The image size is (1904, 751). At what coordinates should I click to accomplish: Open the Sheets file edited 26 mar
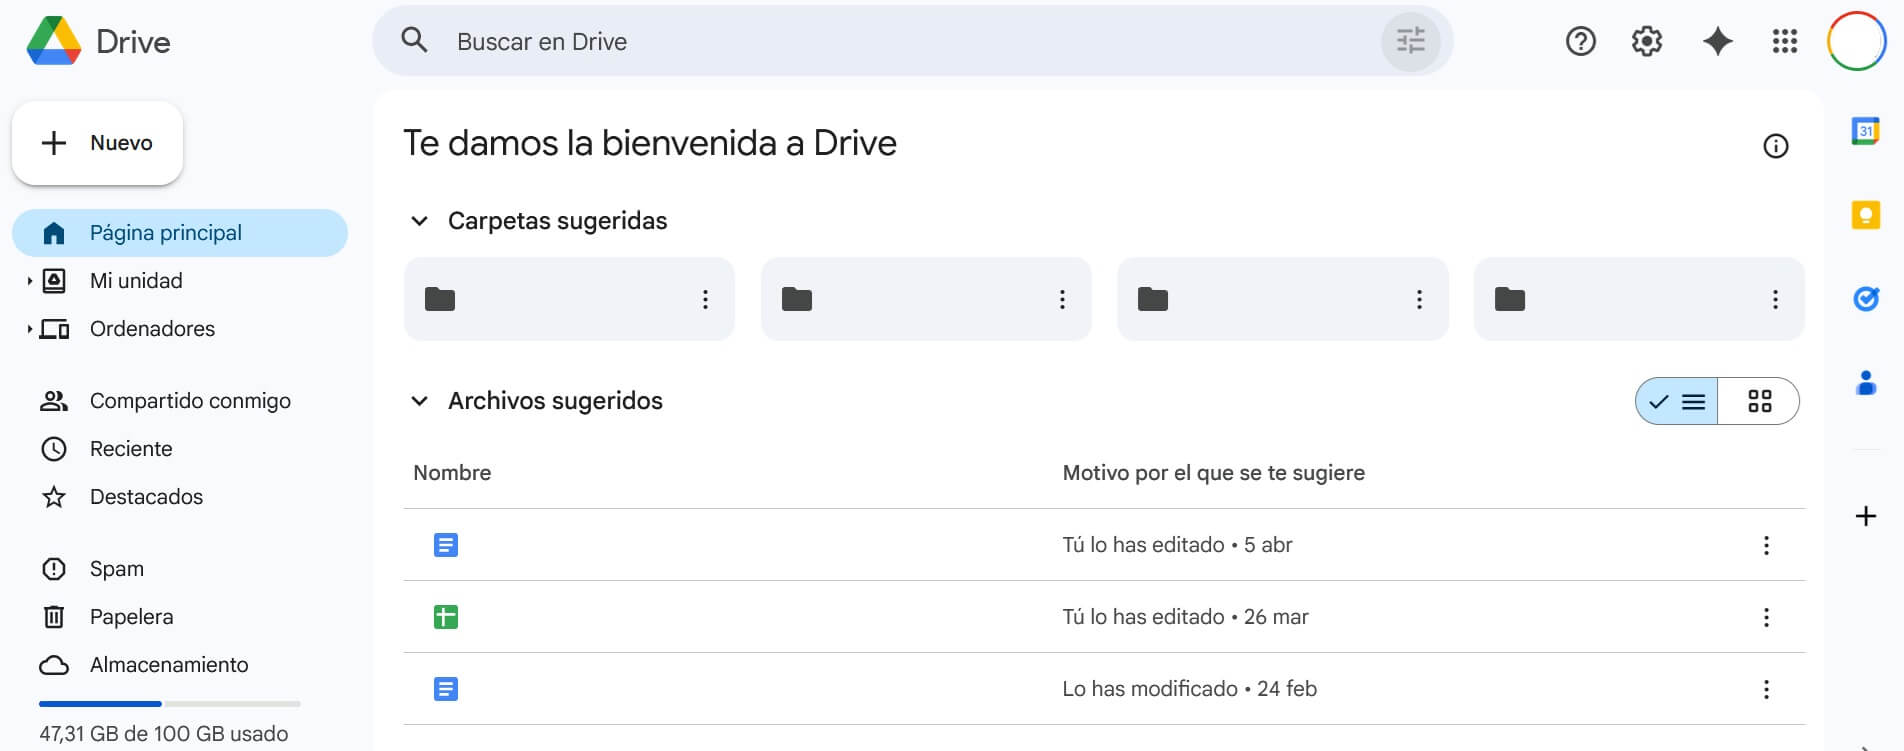(446, 617)
